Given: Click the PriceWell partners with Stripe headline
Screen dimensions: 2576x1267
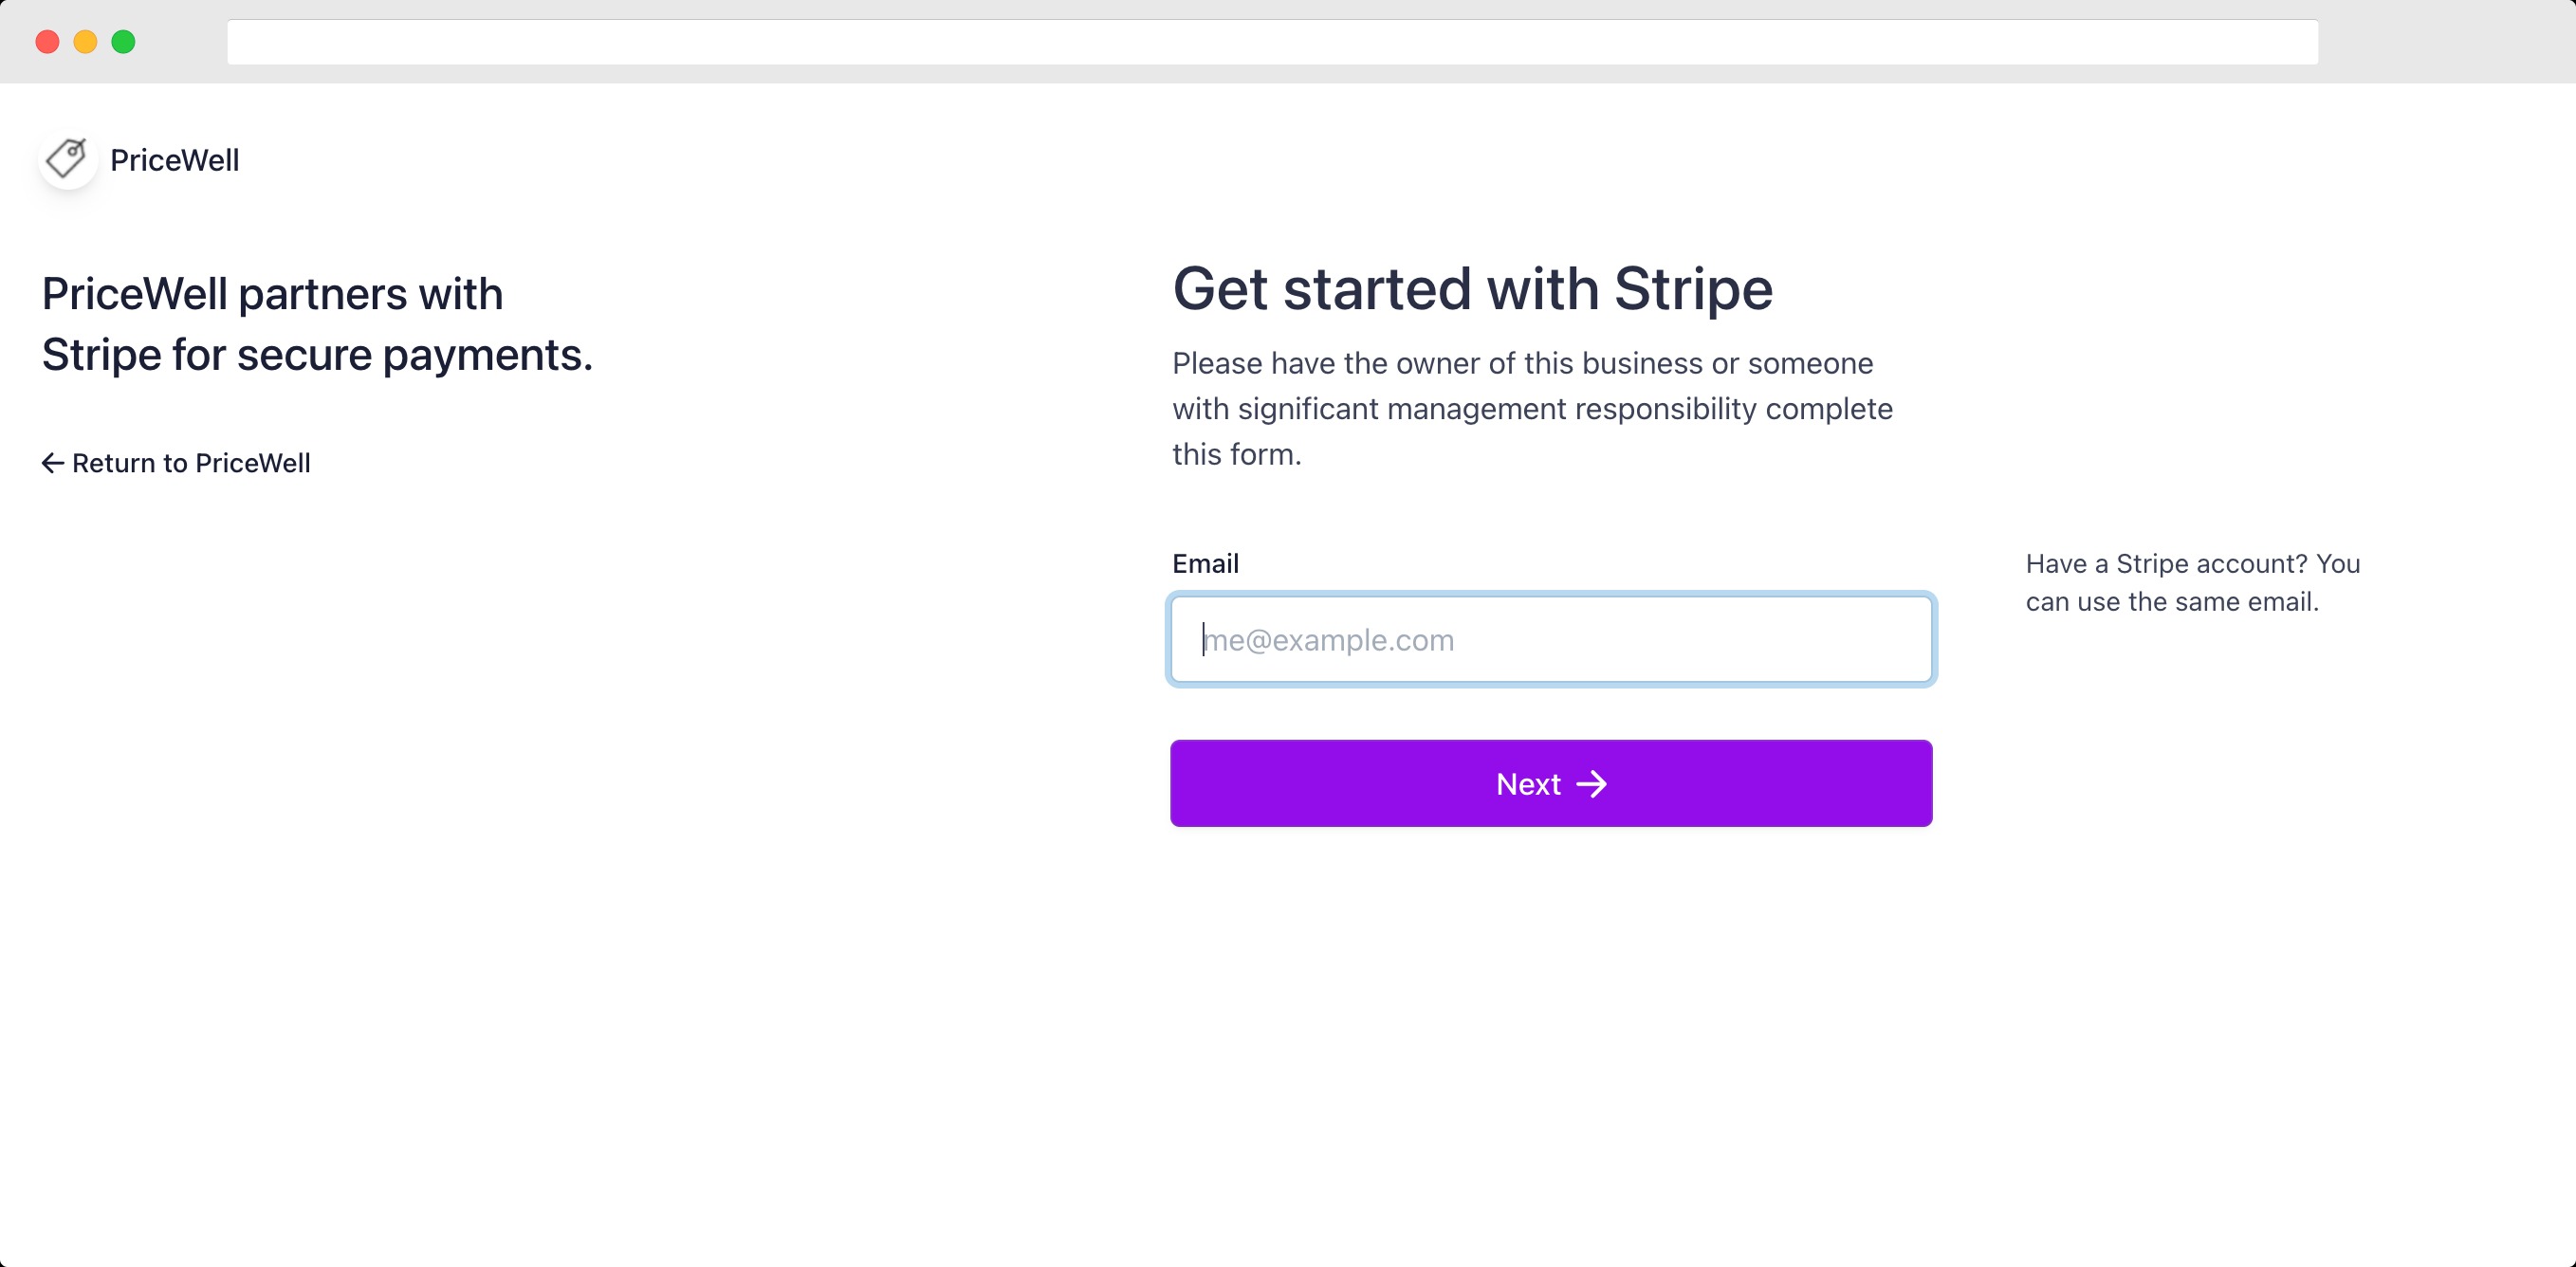Looking at the screenshot, I should pyautogui.click(x=317, y=324).
